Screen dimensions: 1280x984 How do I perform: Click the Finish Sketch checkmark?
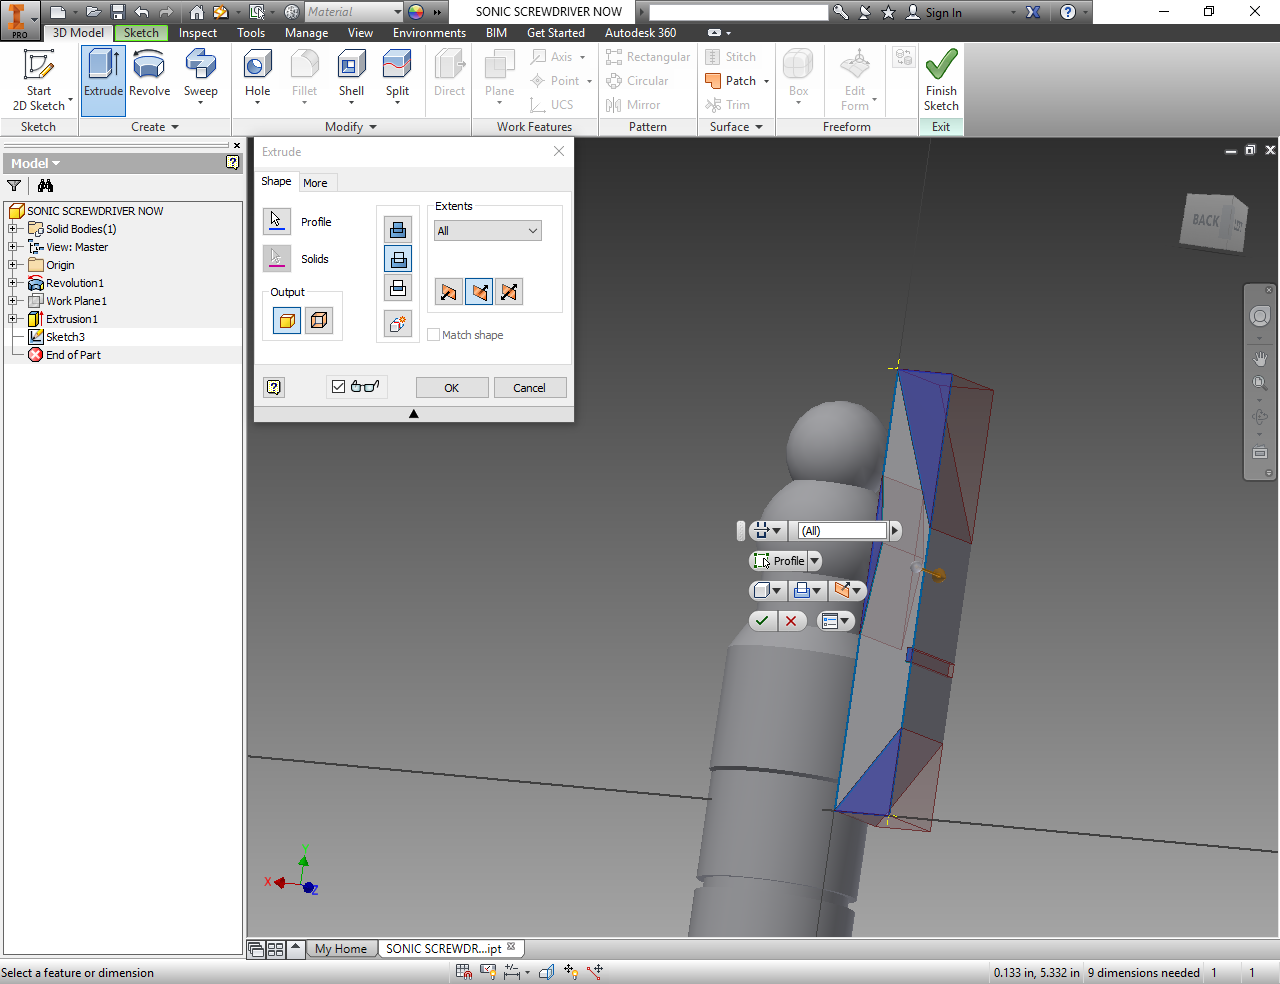coord(941,80)
